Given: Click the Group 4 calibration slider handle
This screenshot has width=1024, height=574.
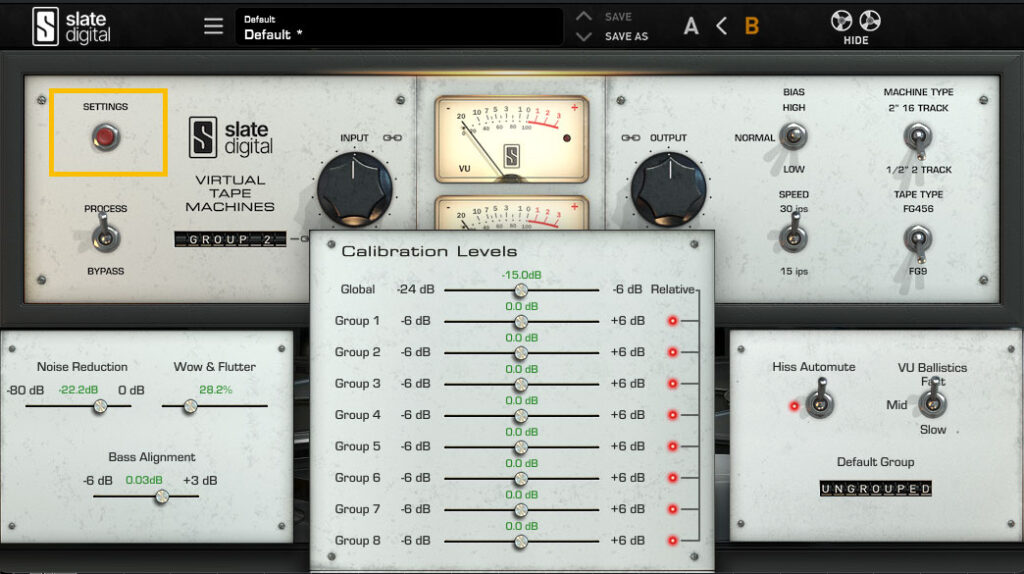Looking at the screenshot, I should pyautogui.click(x=520, y=416).
